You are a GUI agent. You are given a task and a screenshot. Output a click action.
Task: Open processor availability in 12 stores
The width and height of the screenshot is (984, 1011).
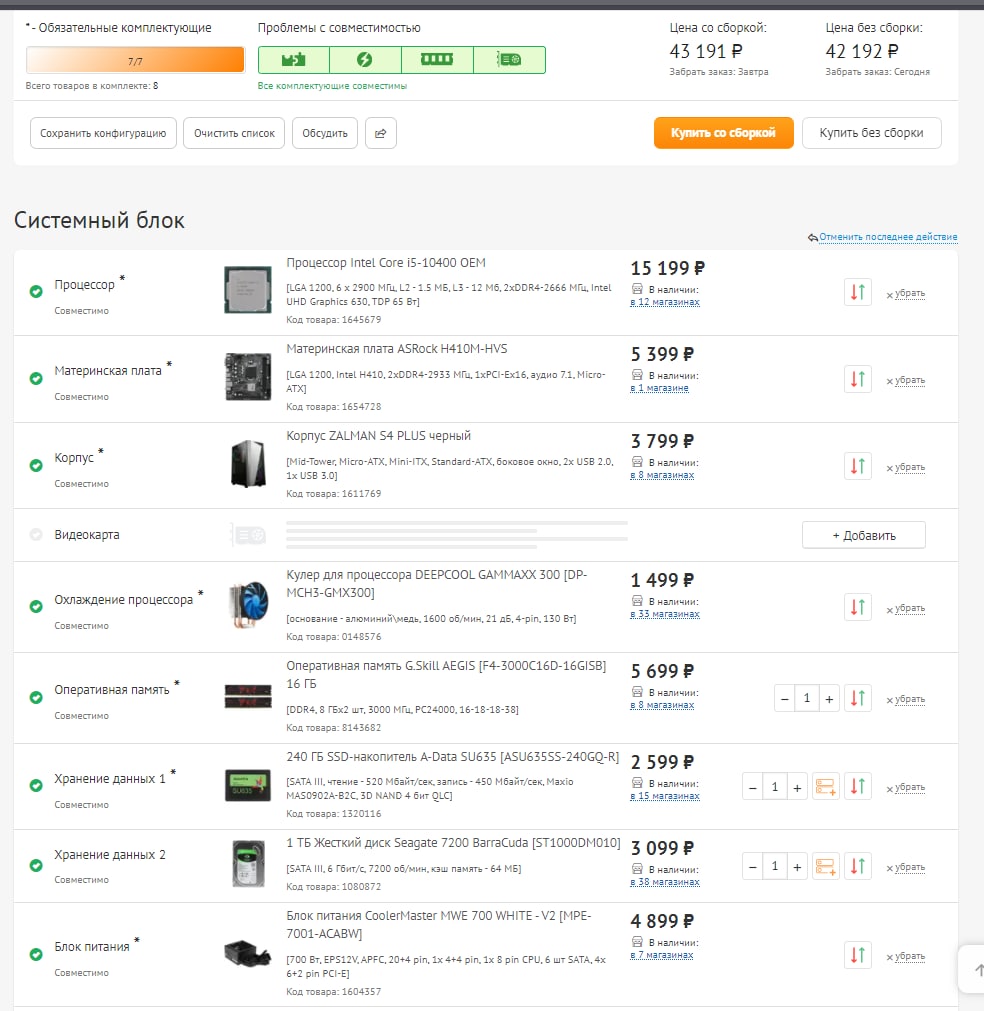665,302
